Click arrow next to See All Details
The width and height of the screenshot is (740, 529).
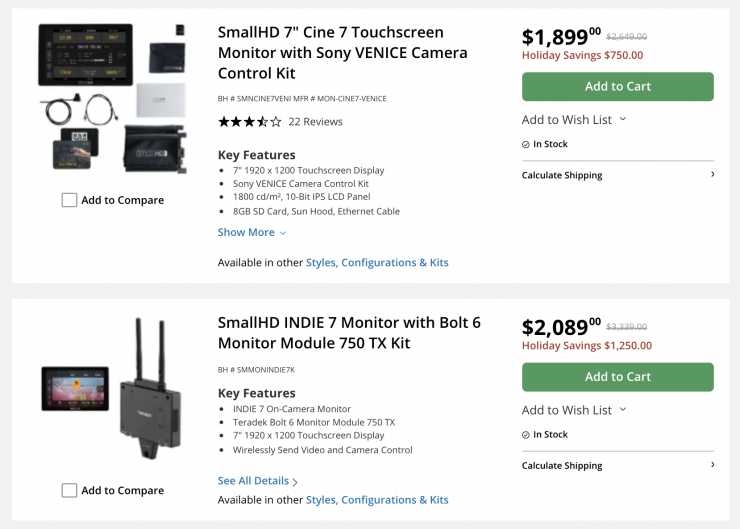click(x=295, y=482)
